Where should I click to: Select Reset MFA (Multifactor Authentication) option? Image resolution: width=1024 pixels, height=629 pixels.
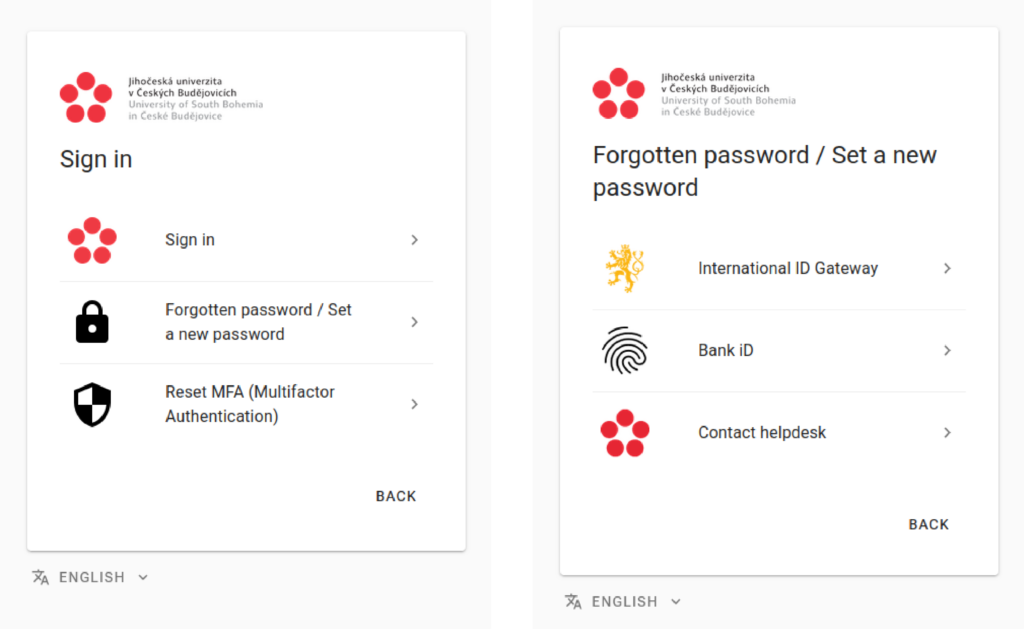[x=250, y=404]
